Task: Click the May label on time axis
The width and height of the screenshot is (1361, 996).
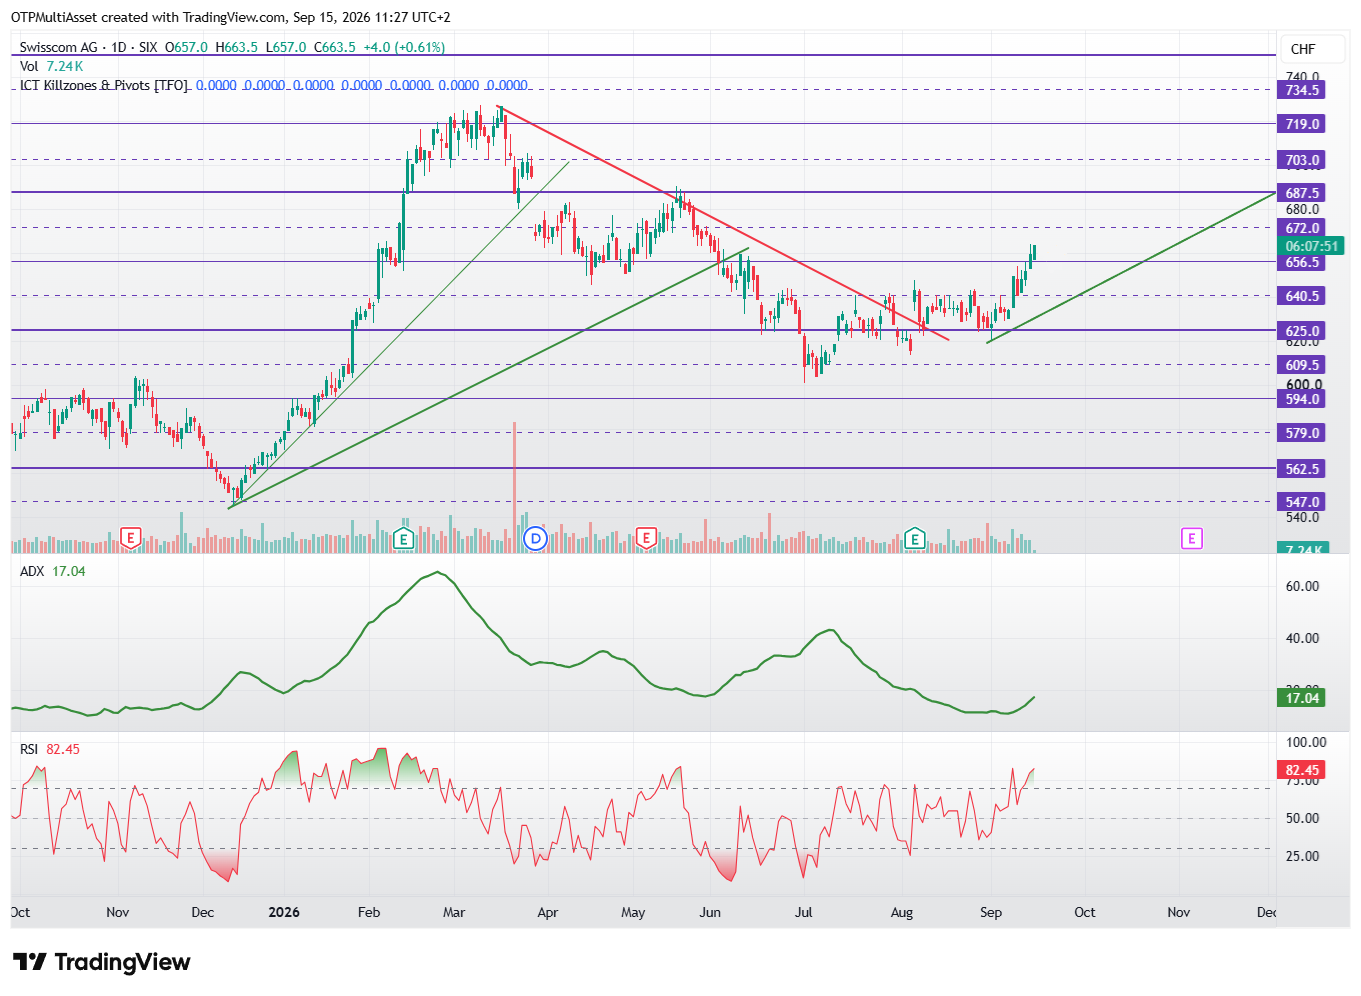Action: 633,912
